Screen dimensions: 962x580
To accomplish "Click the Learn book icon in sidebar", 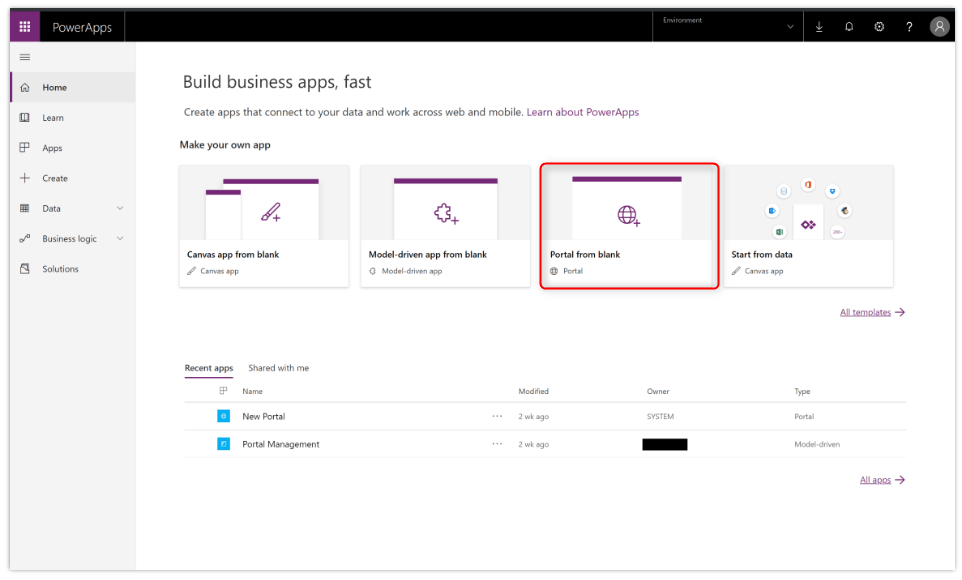I will [25, 117].
